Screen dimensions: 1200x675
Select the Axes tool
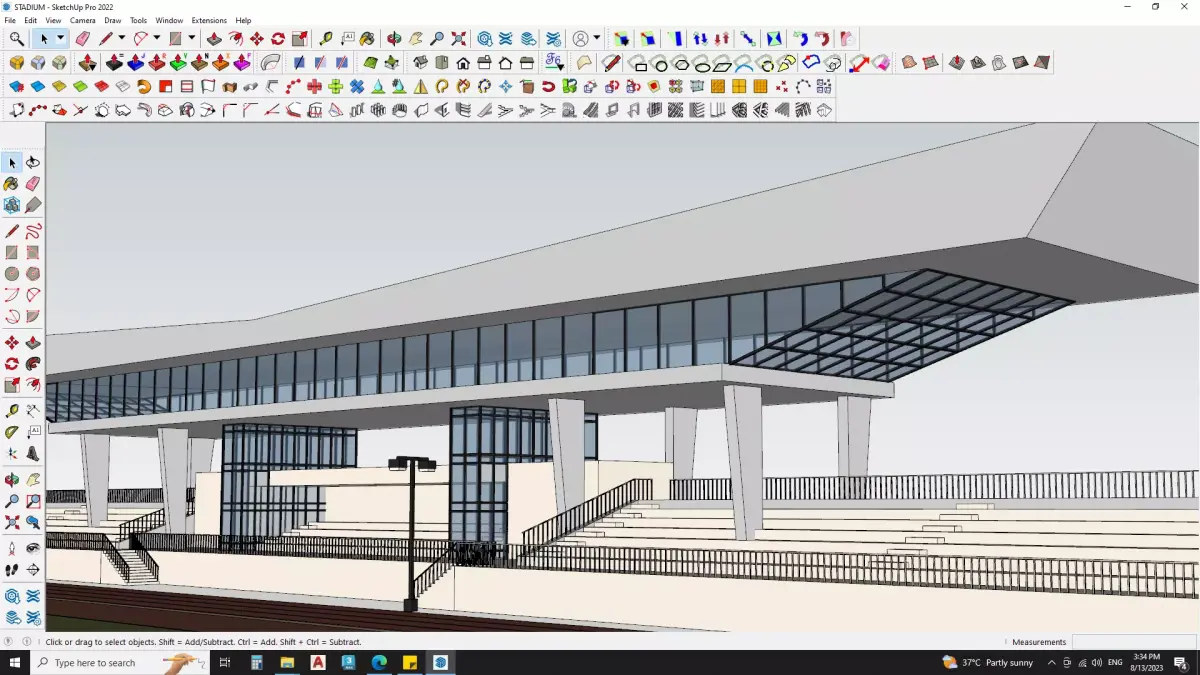click(12, 453)
